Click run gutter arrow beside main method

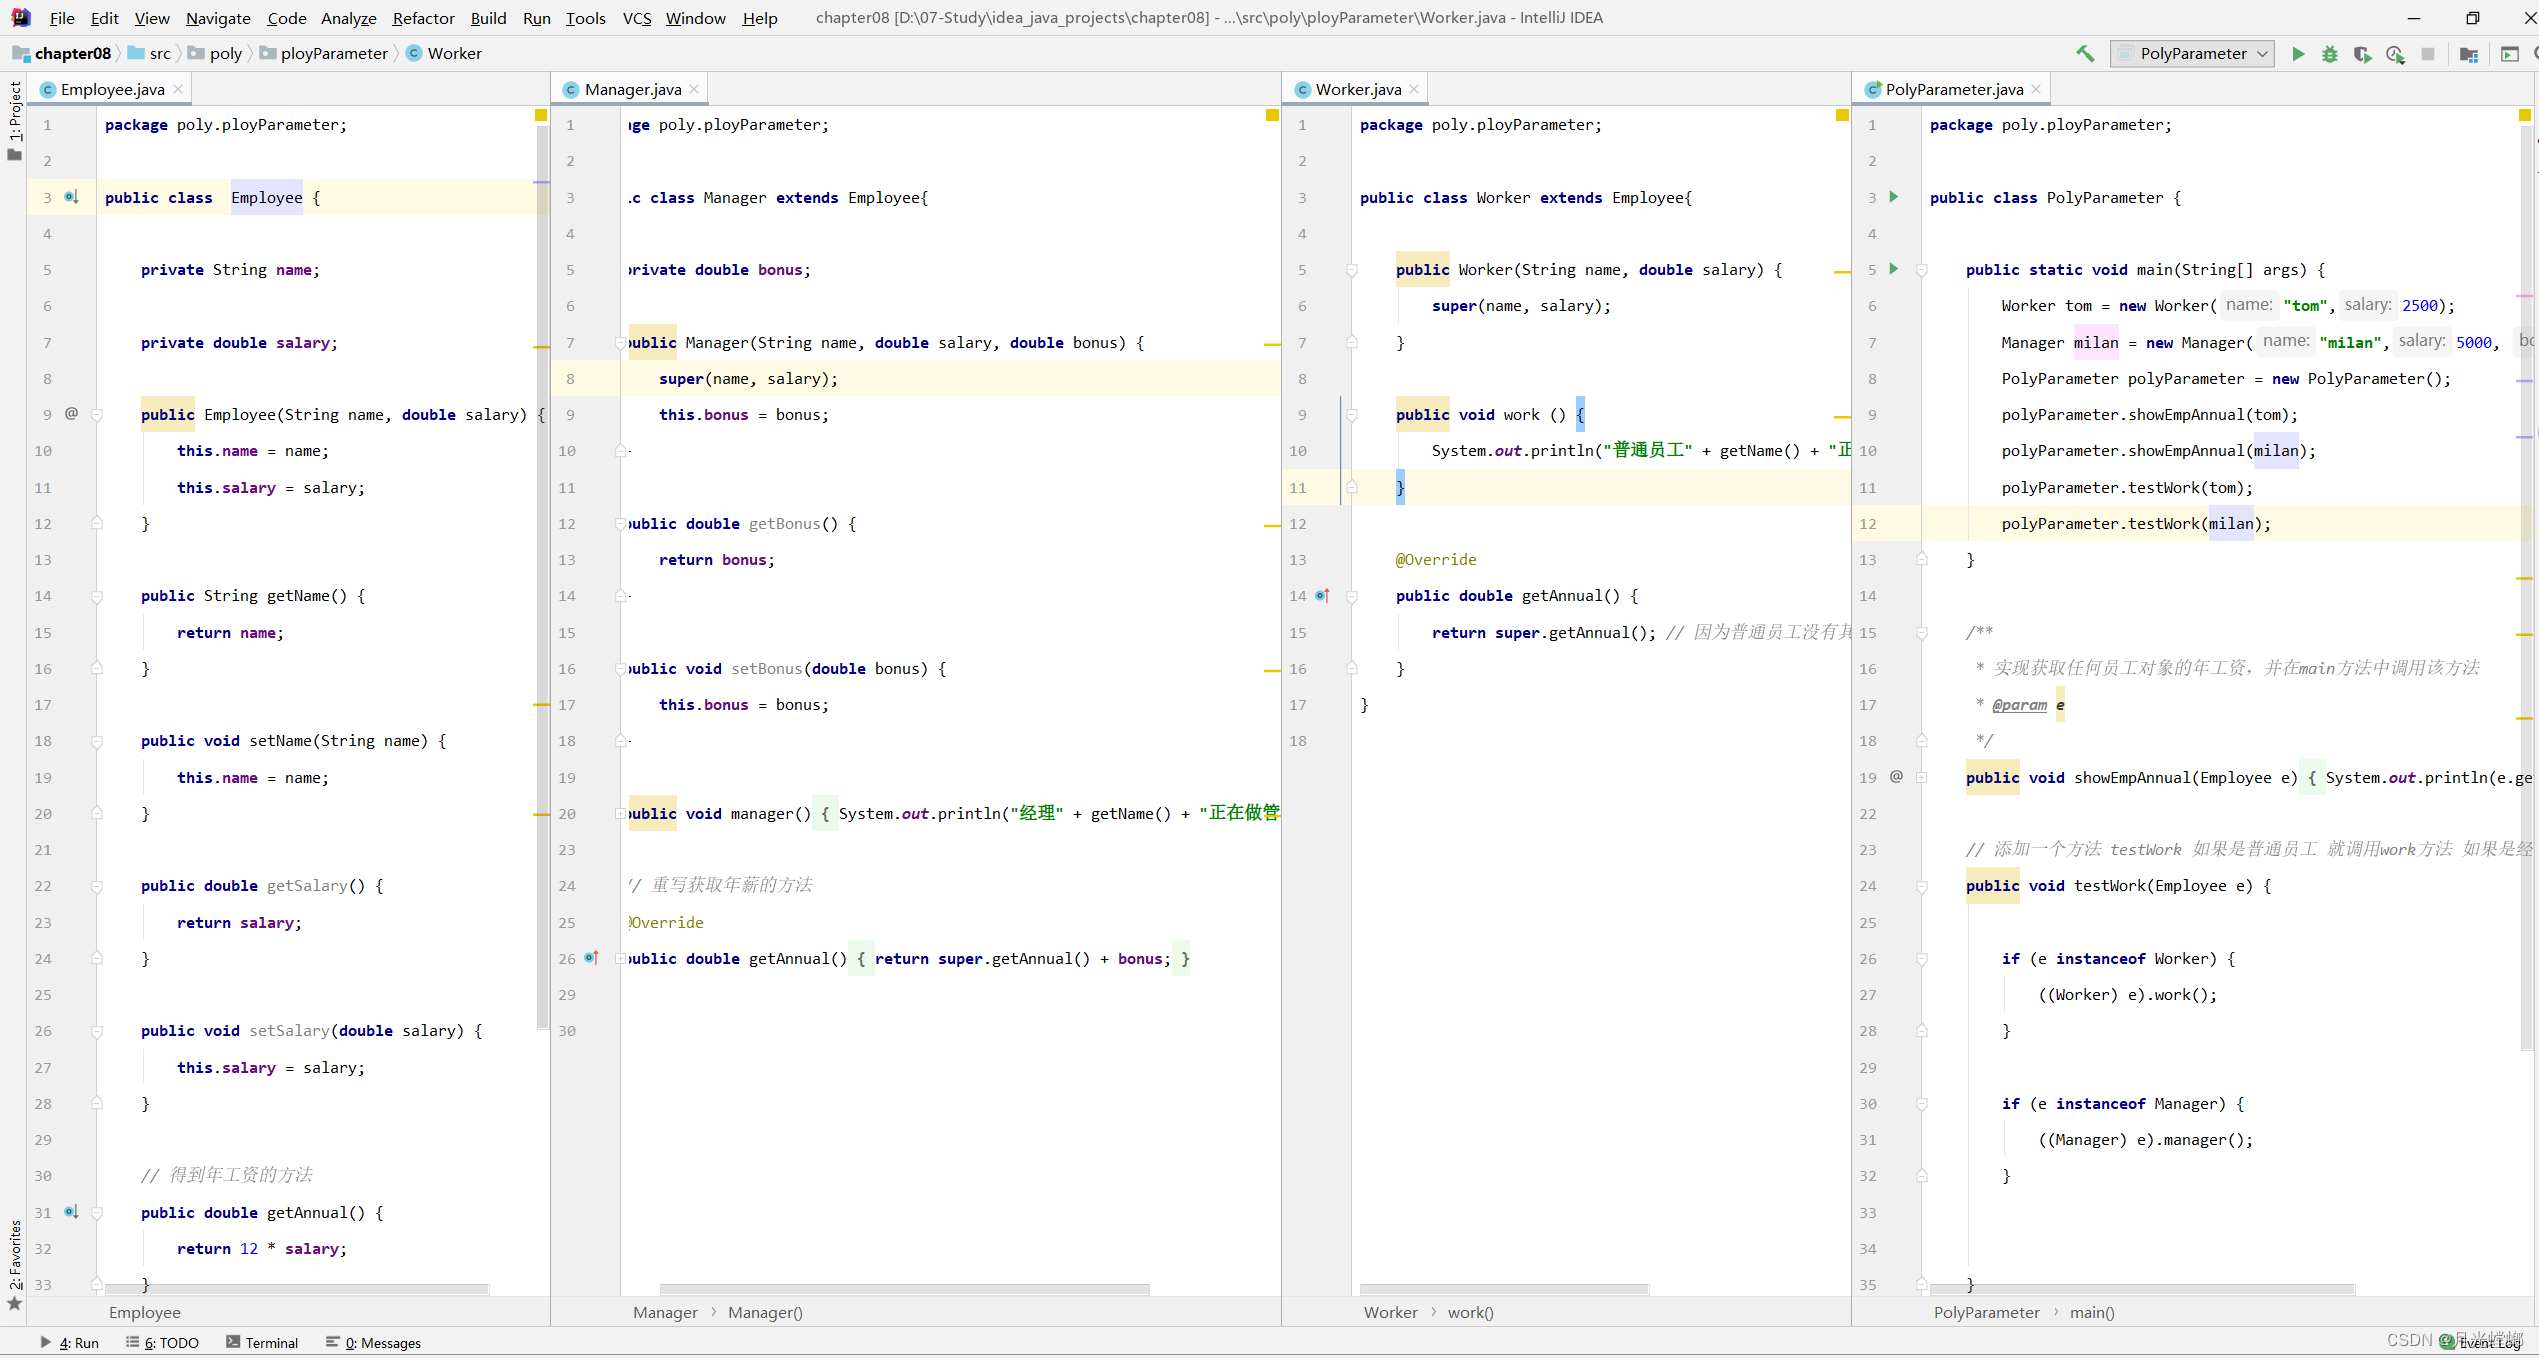click(x=1893, y=269)
